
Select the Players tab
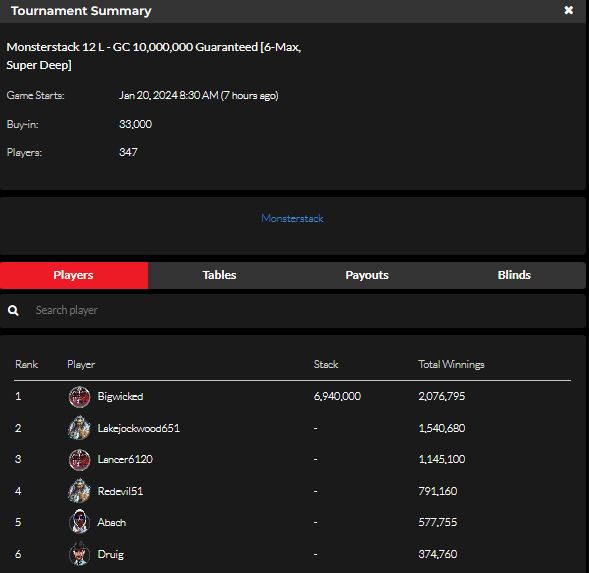(x=74, y=275)
